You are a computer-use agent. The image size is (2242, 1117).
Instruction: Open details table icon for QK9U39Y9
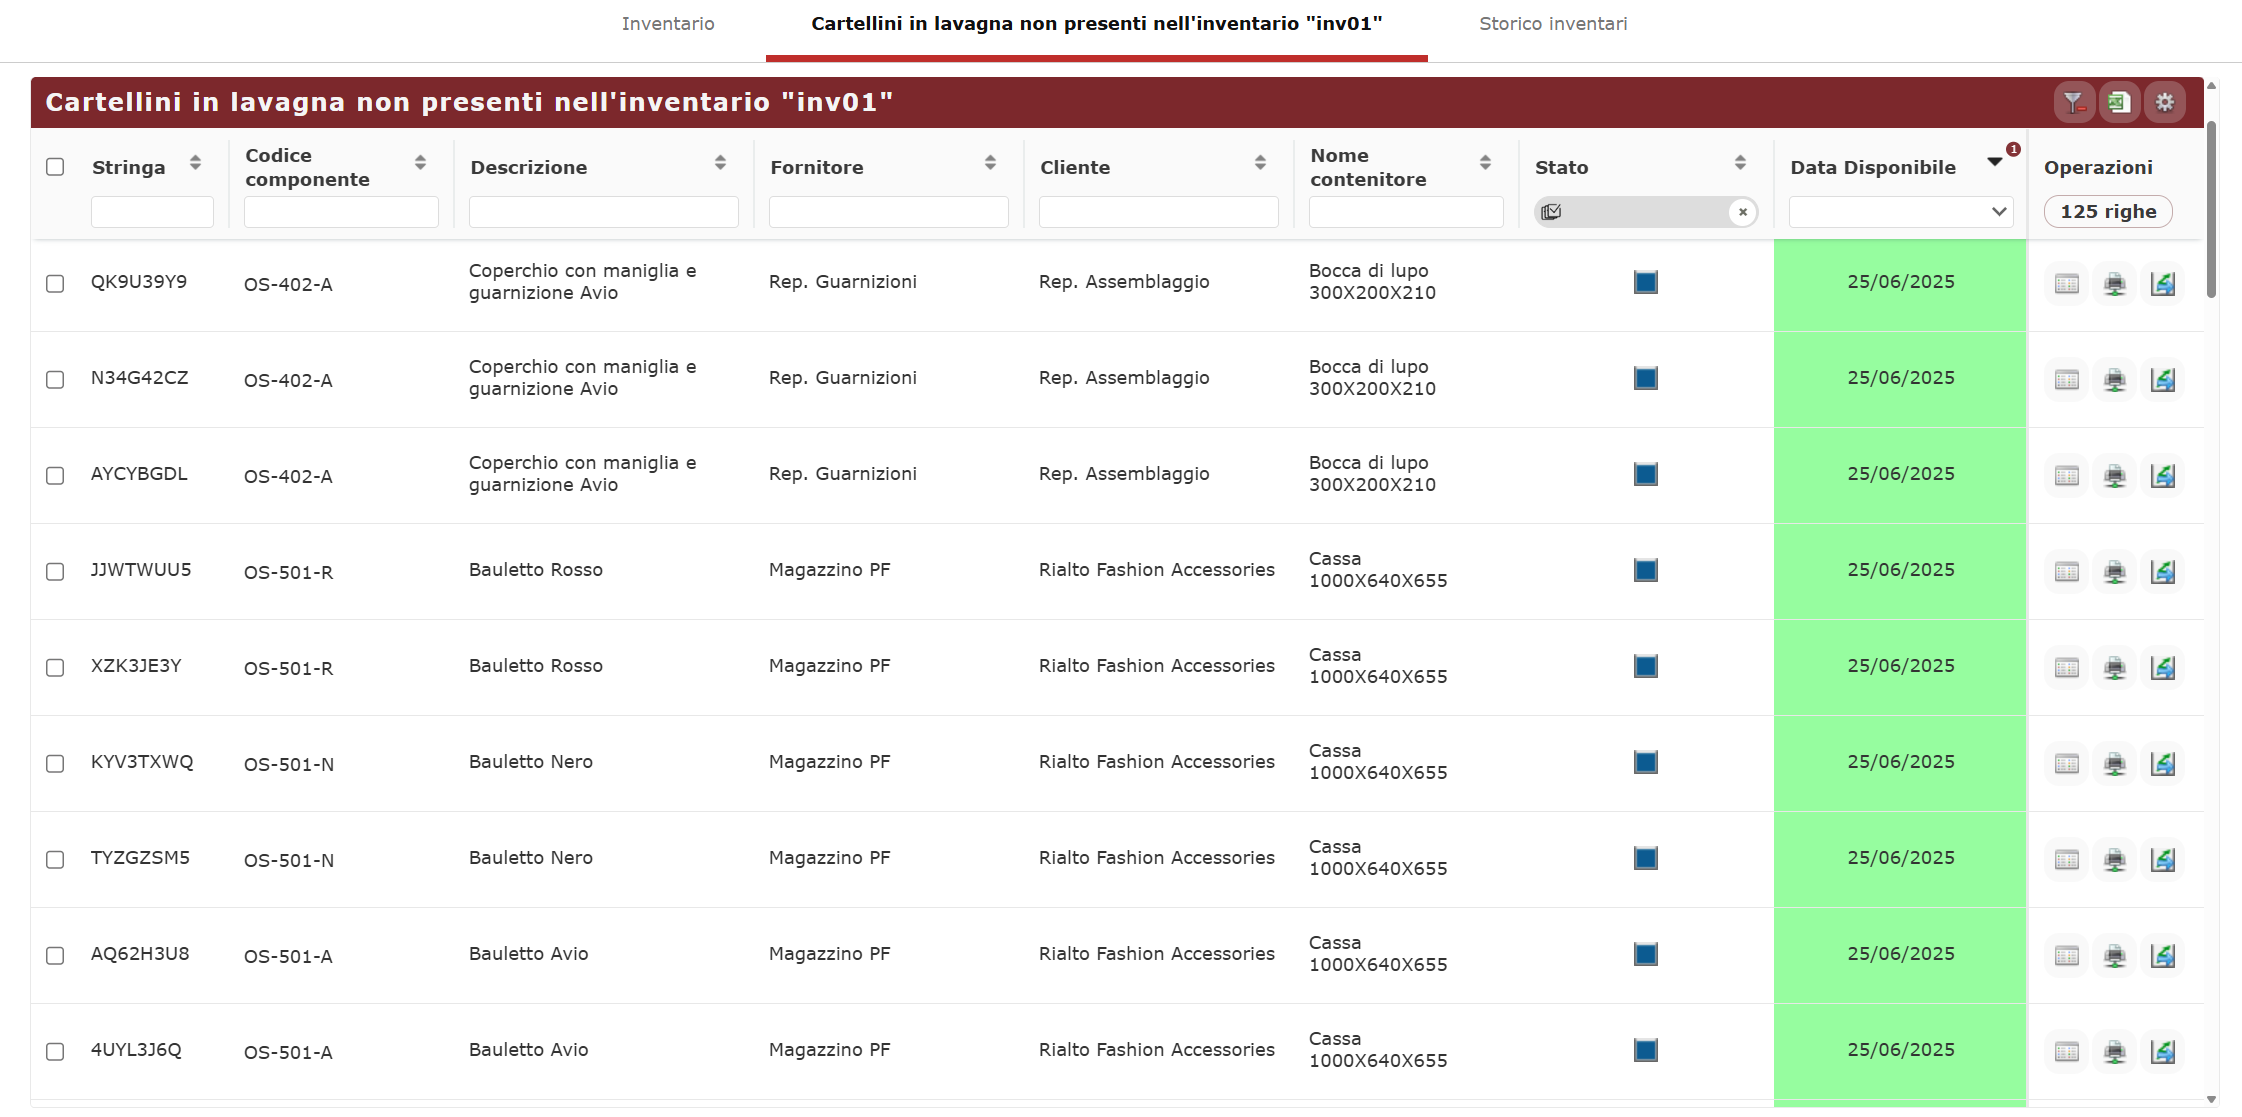(x=2067, y=284)
